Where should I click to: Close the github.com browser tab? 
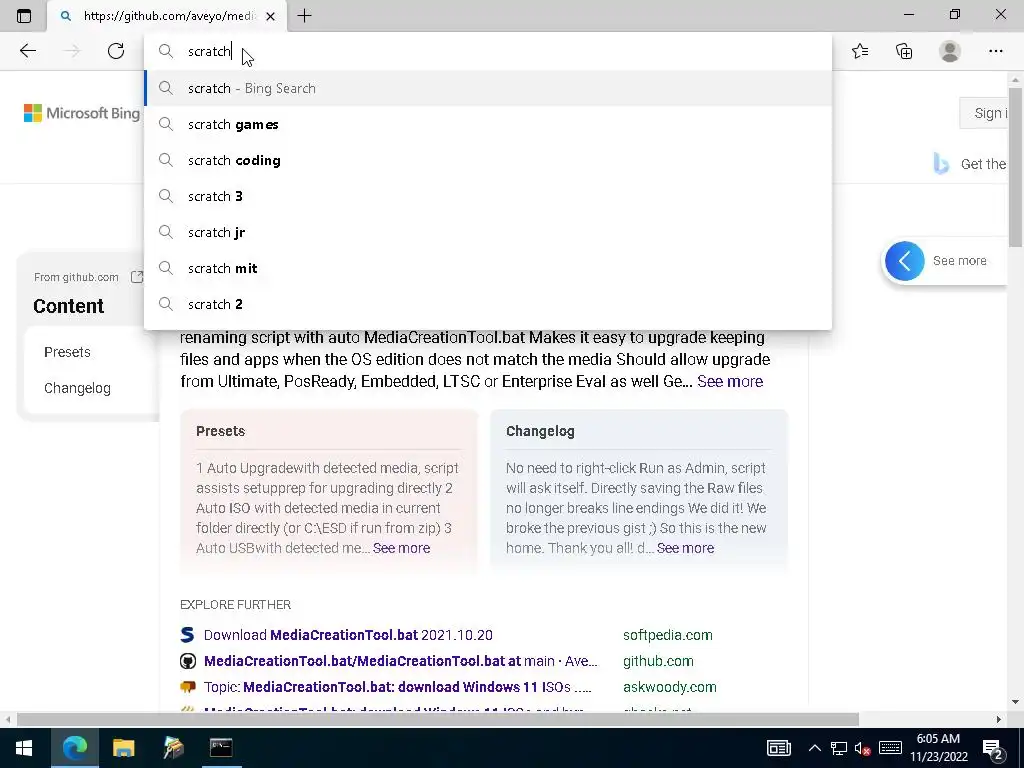(x=270, y=16)
